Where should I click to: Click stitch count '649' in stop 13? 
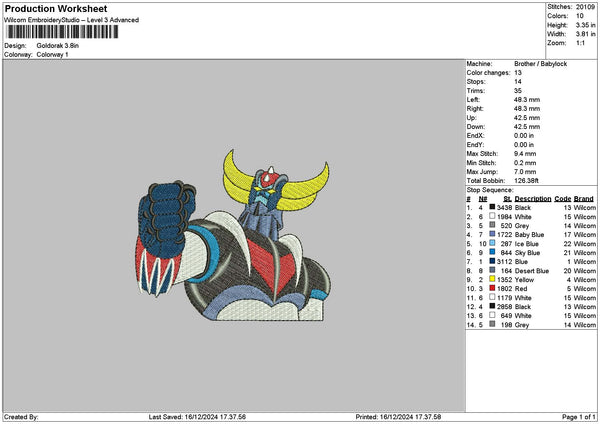point(506,316)
